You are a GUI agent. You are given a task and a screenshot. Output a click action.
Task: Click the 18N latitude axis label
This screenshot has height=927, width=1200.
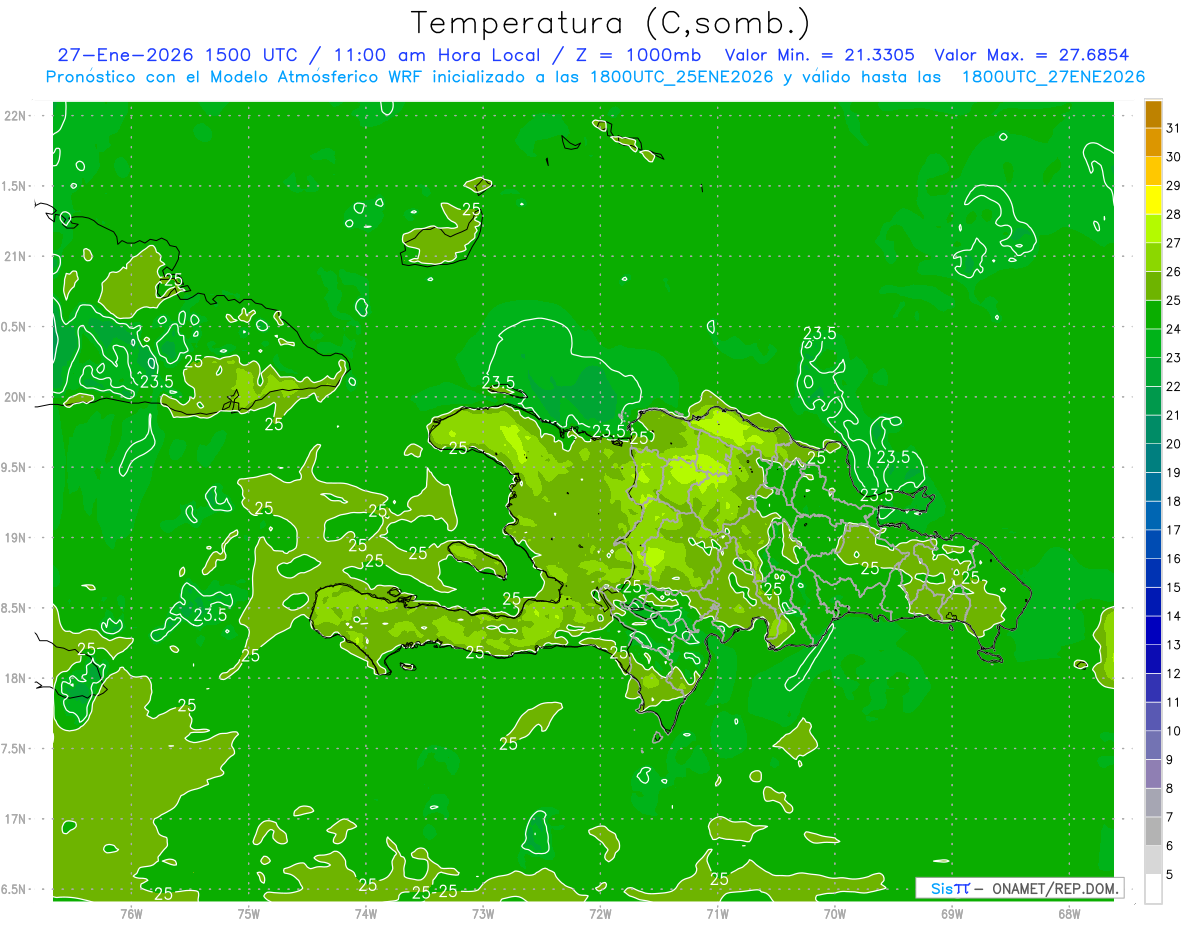(16, 678)
